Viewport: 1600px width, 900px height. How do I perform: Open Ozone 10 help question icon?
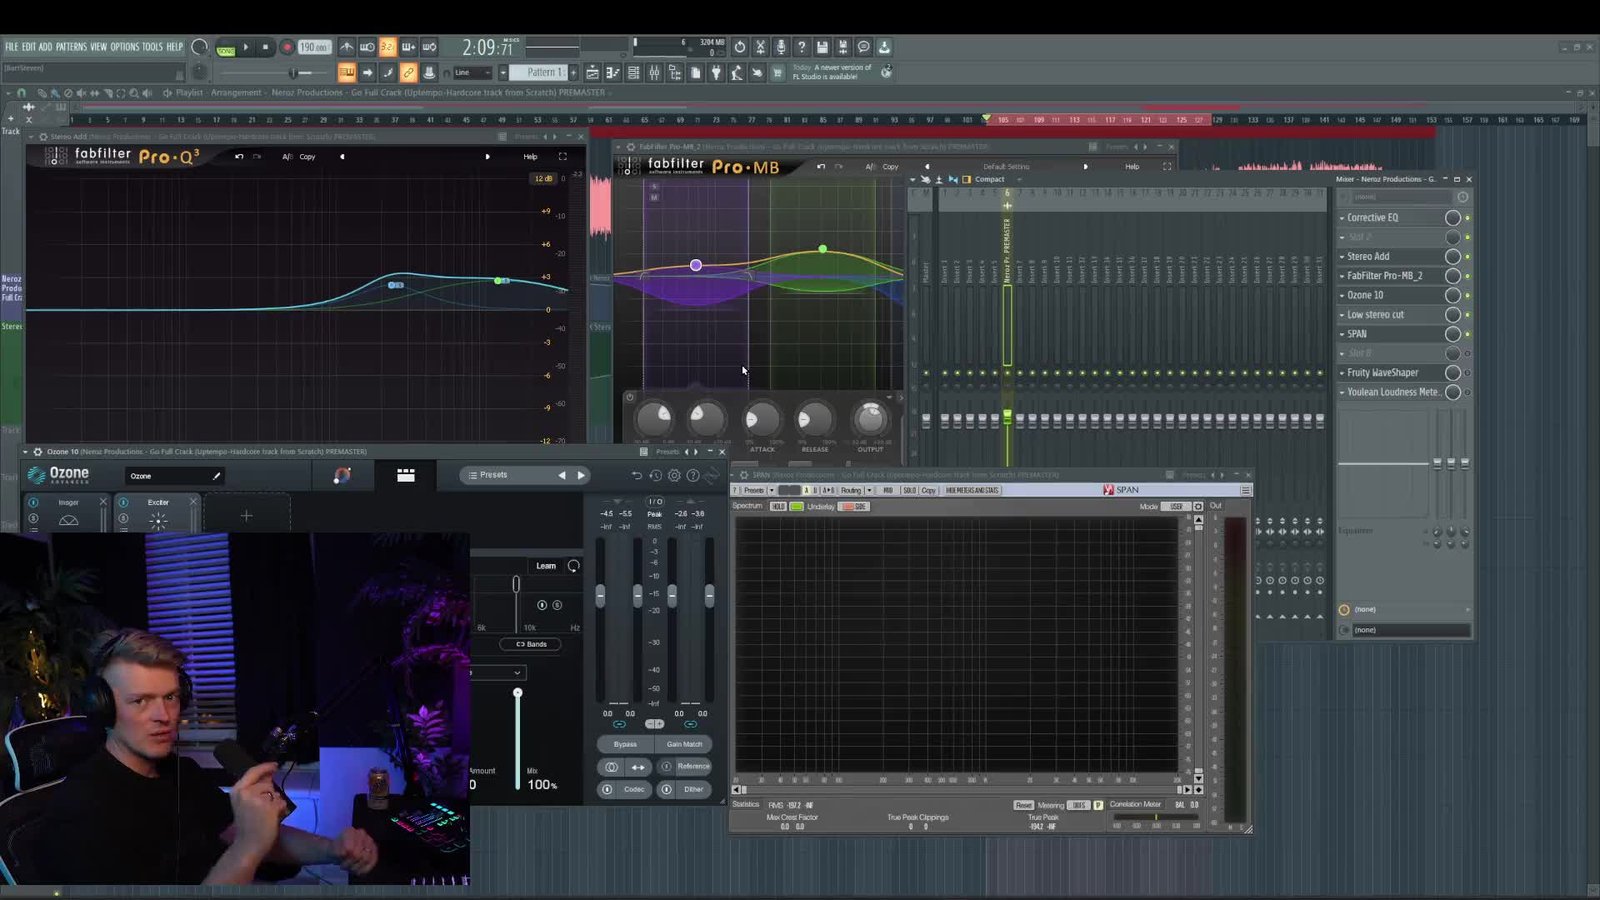coord(693,476)
